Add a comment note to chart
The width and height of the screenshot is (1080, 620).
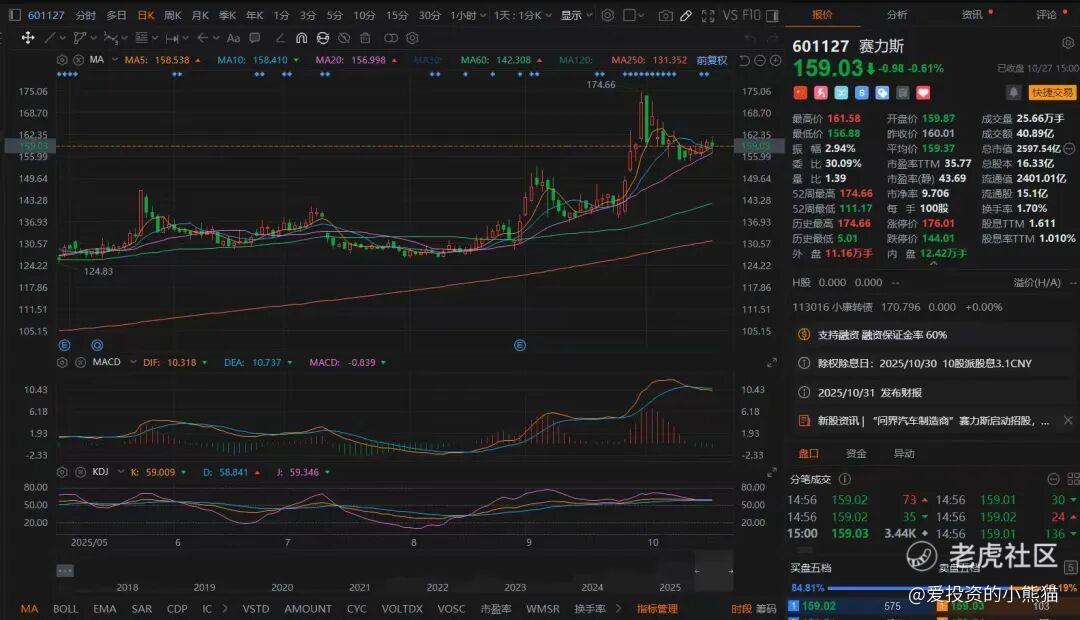255,38
